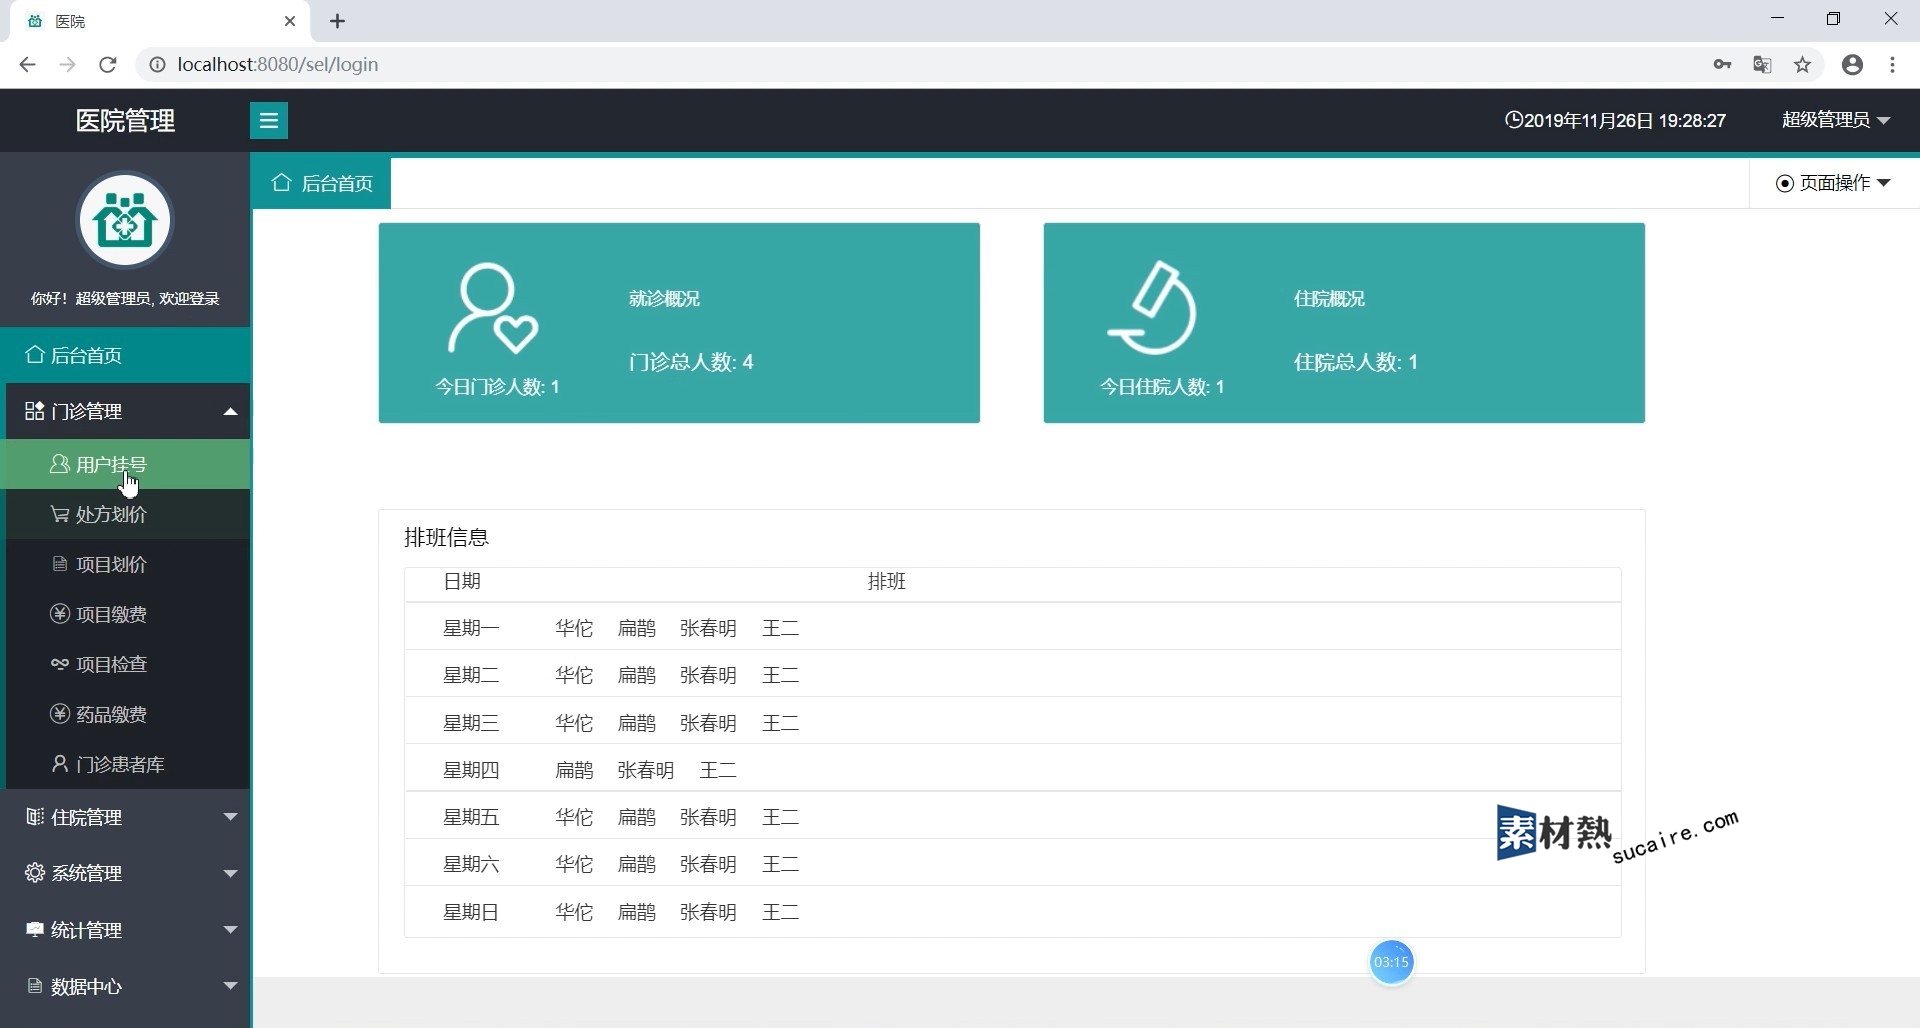This screenshot has height=1028, width=1920.
Task: Open the 页面操作 dropdown
Action: pyautogui.click(x=1833, y=183)
